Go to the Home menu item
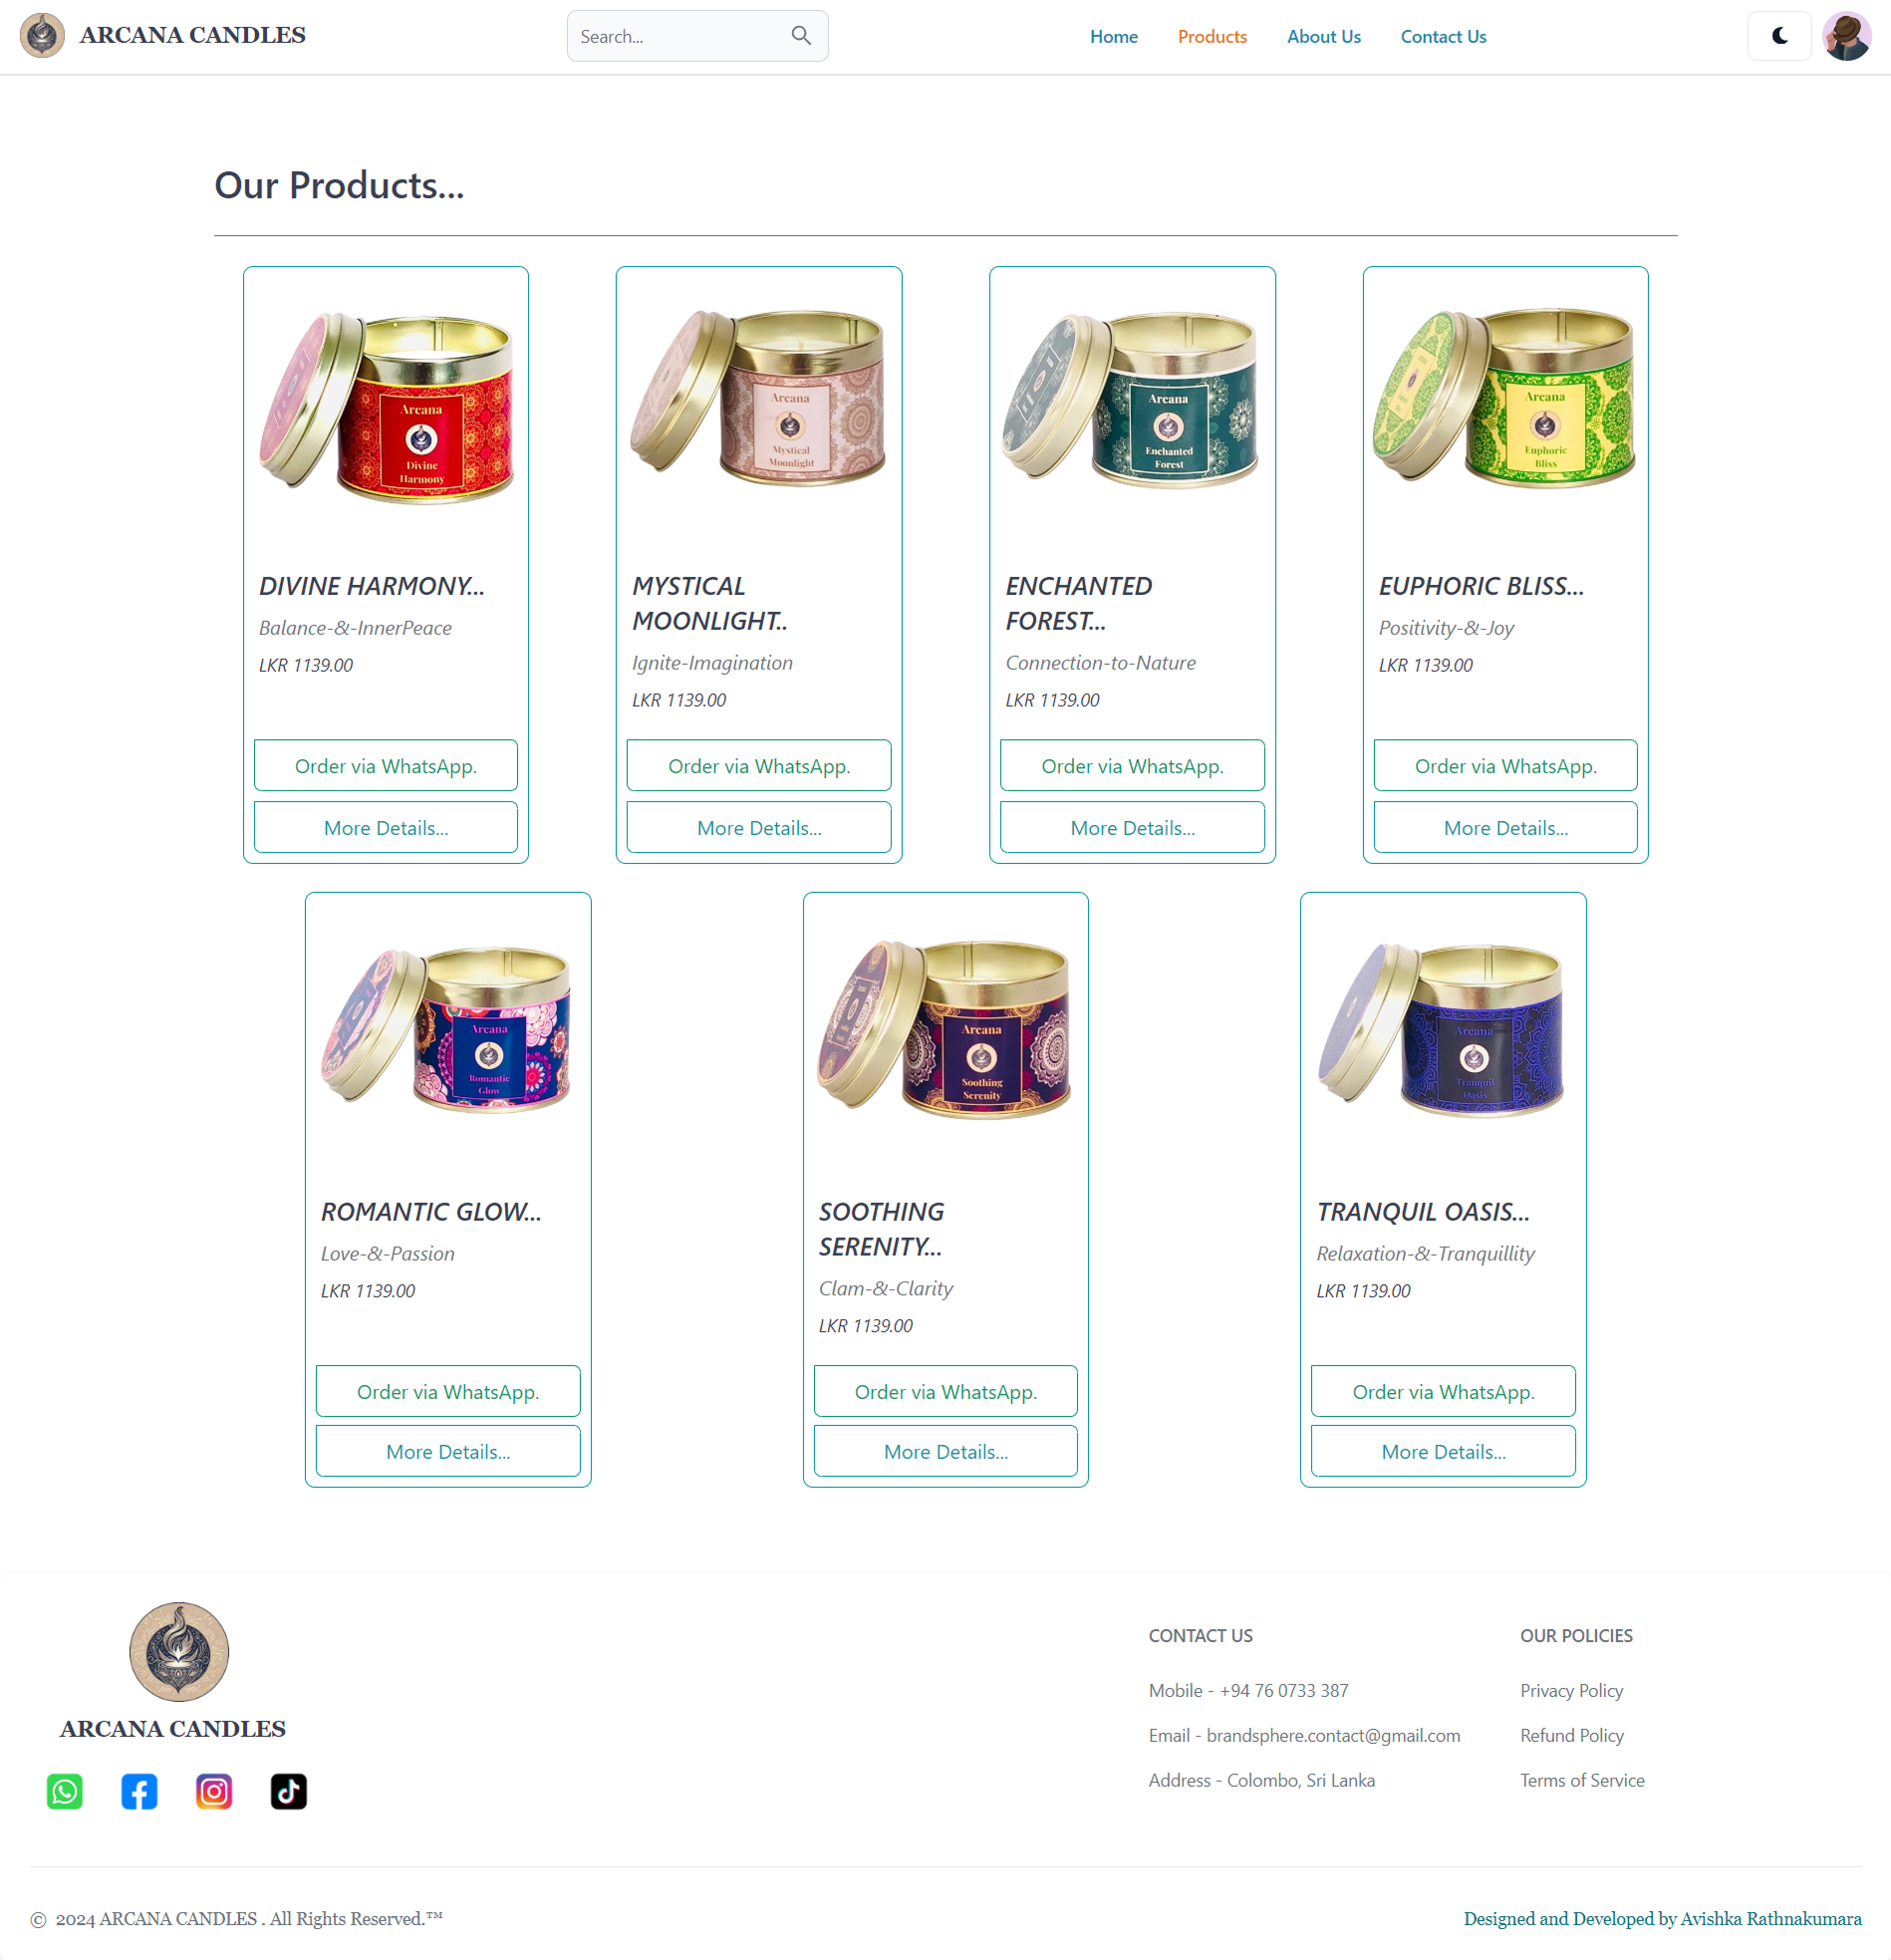The width and height of the screenshot is (1891, 1960). pos(1113,36)
